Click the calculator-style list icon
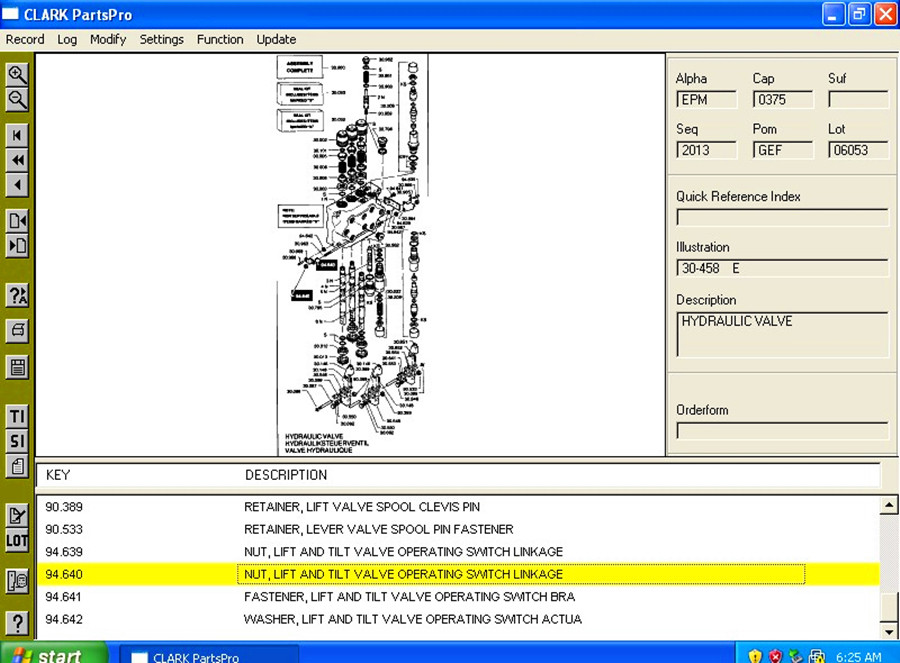Viewport: 900px width, 663px height. [x=17, y=367]
